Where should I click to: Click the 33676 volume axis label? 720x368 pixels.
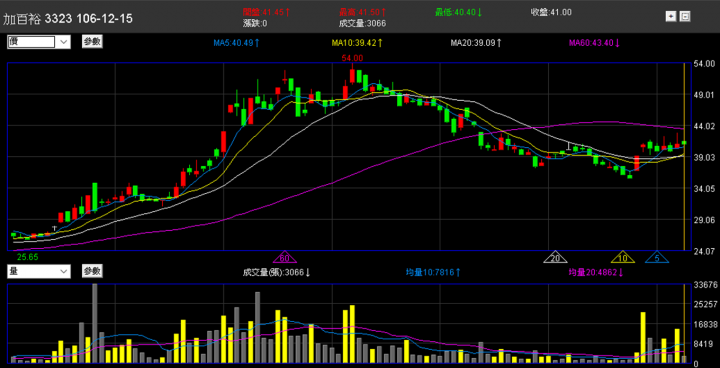pyautogui.click(x=705, y=285)
